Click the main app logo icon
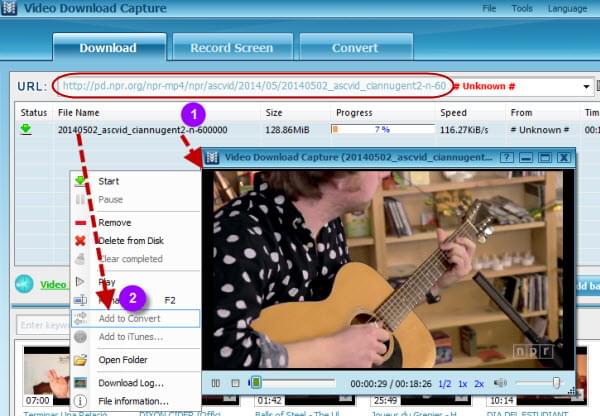This screenshot has height=416, width=600. 9,8
